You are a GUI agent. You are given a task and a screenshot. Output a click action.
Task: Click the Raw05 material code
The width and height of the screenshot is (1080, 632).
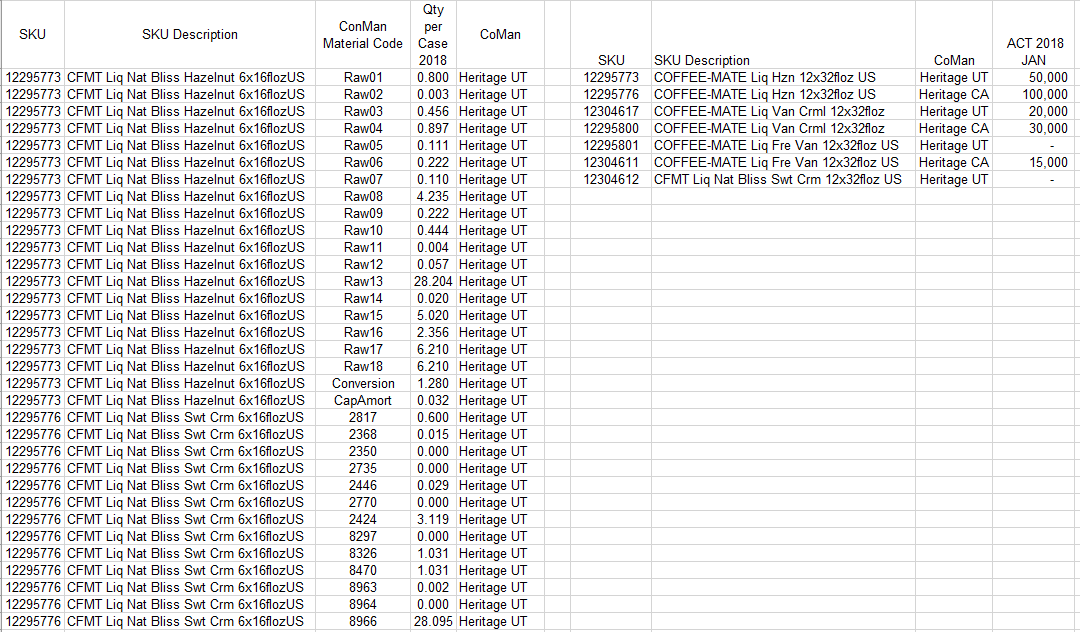pyautogui.click(x=363, y=145)
